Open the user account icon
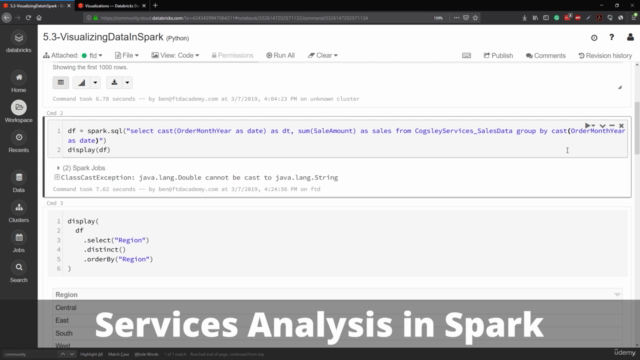Image resolution: width=640 pixels, height=360 pixels. (x=630, y=37)
